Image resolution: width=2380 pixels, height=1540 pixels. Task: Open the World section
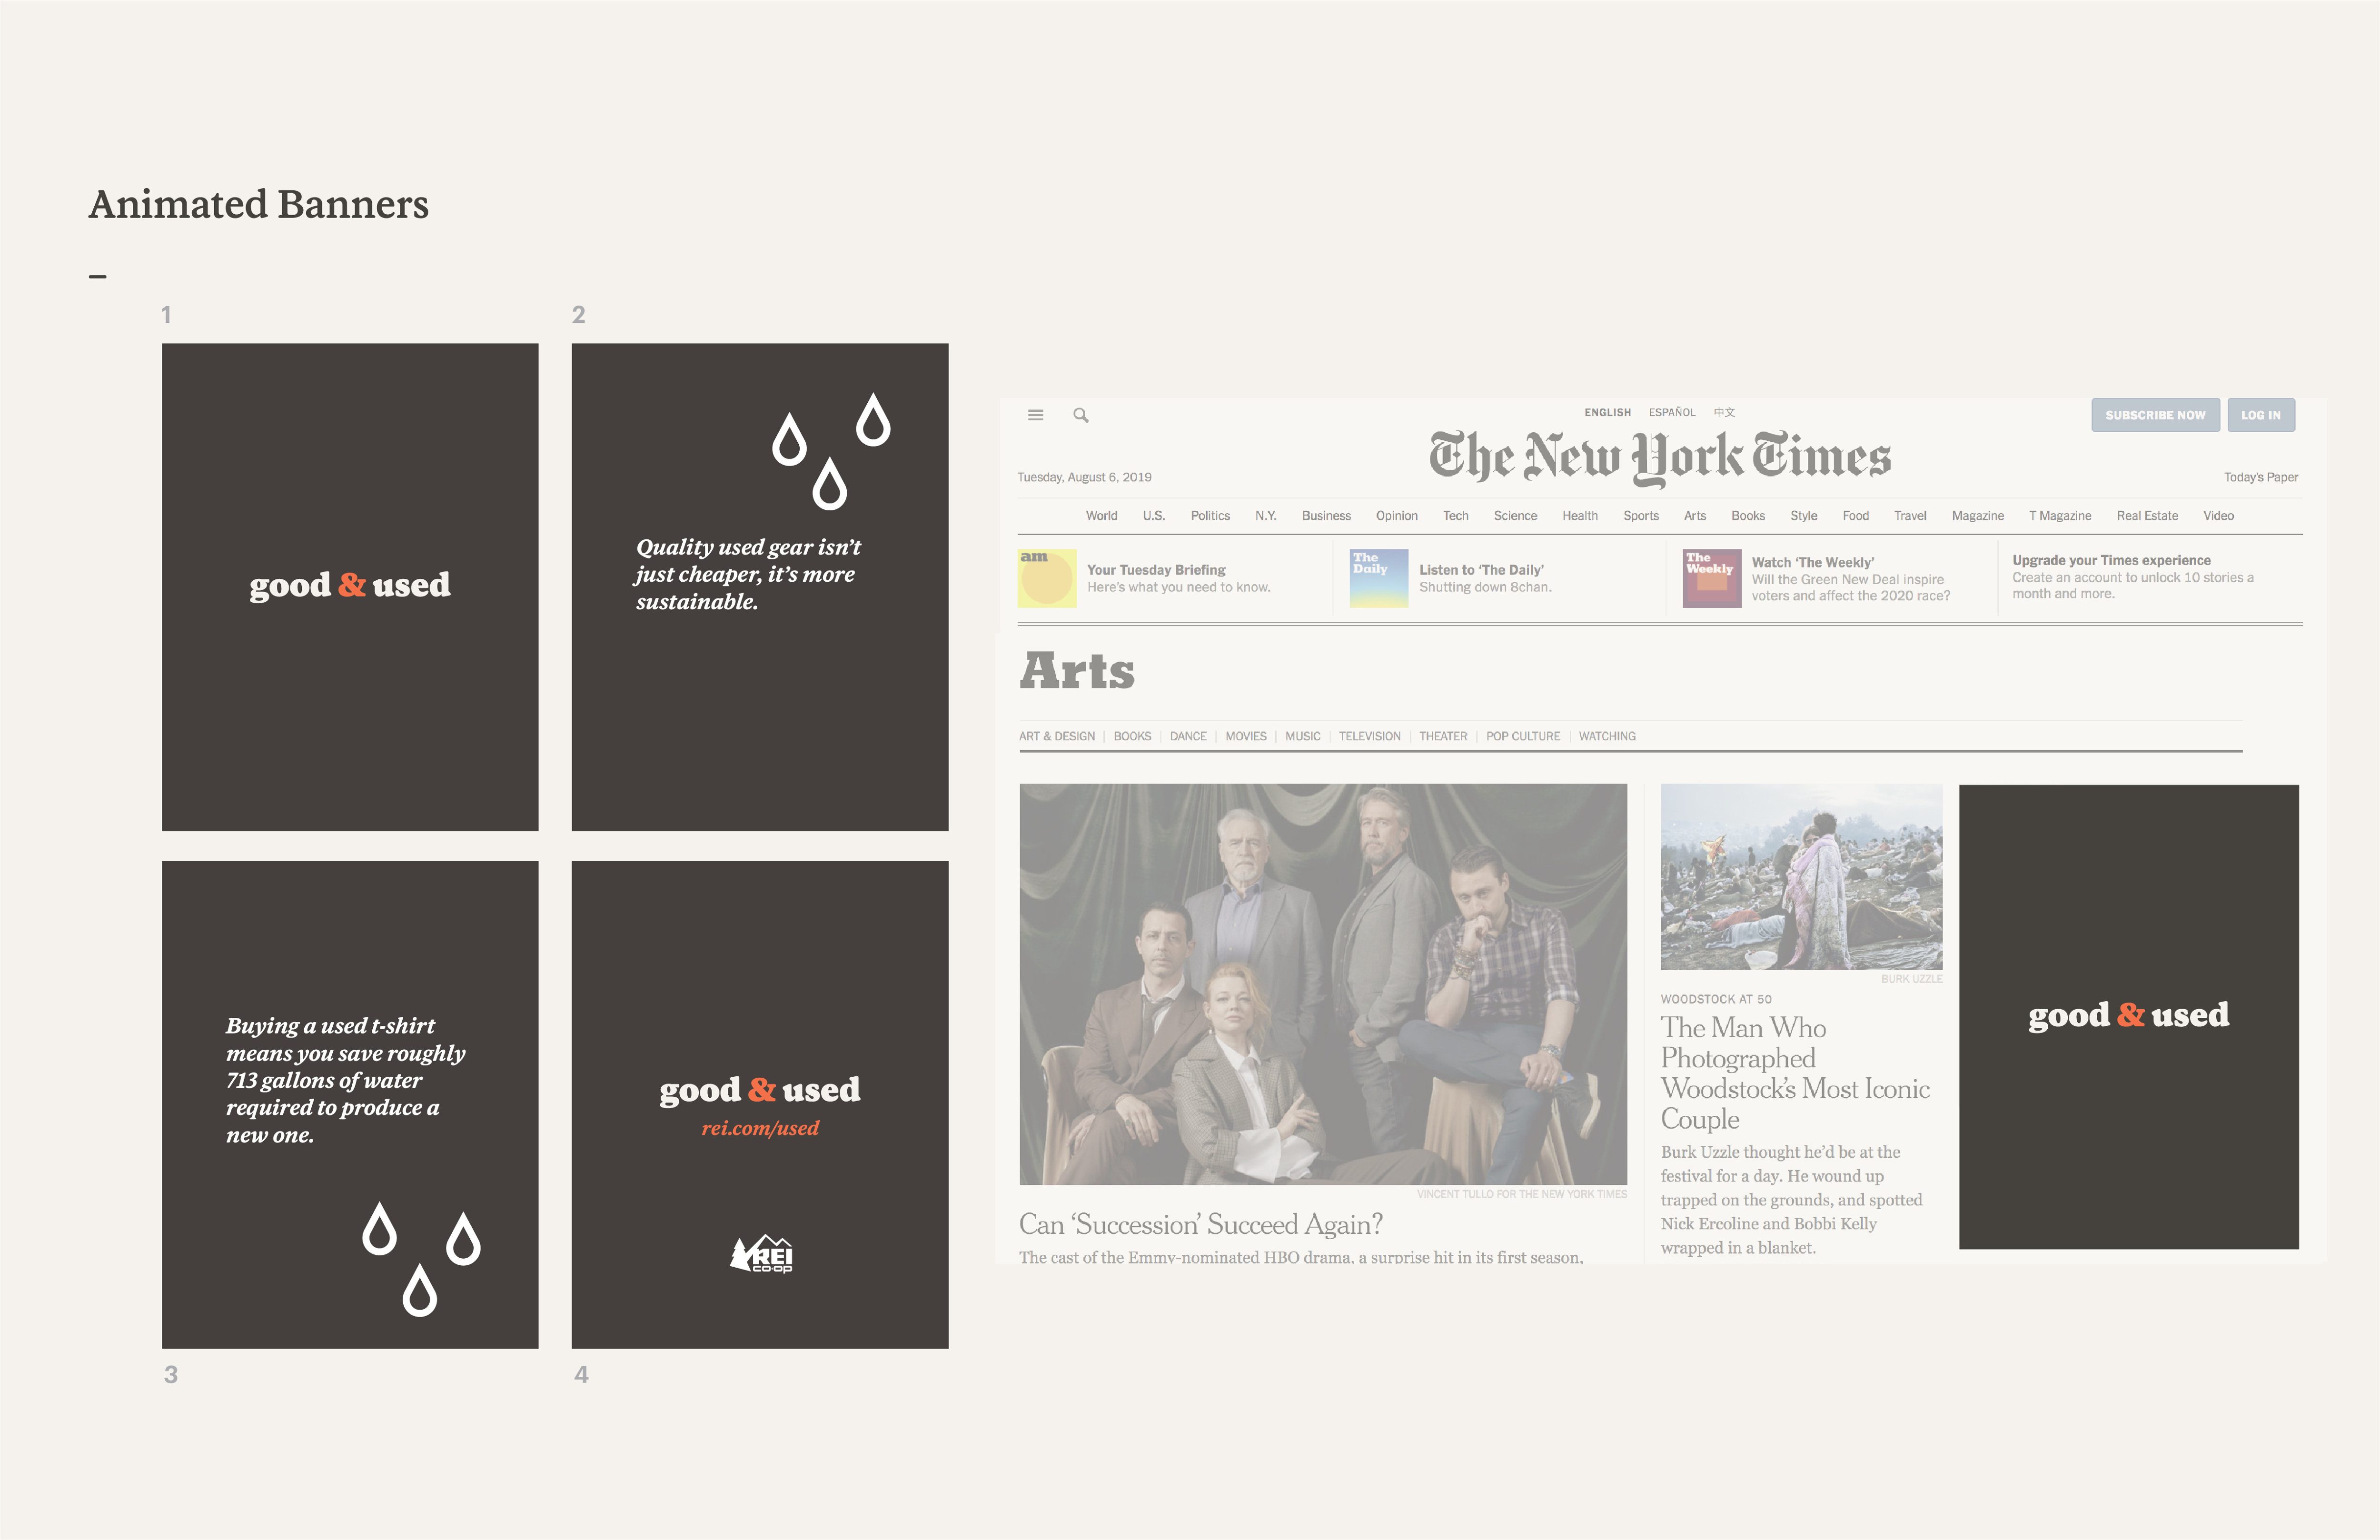click(1101, 516)
